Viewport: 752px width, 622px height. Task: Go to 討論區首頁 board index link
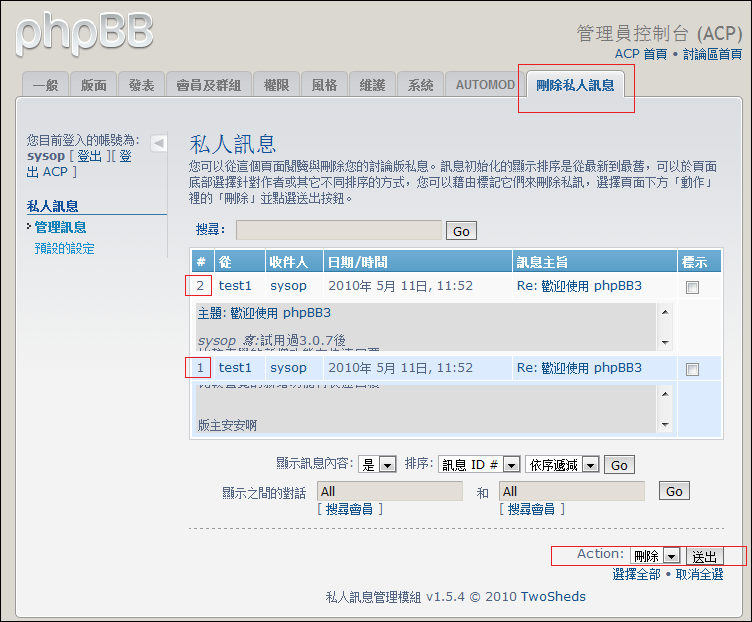pyautogui.click(x=712, y=54)
